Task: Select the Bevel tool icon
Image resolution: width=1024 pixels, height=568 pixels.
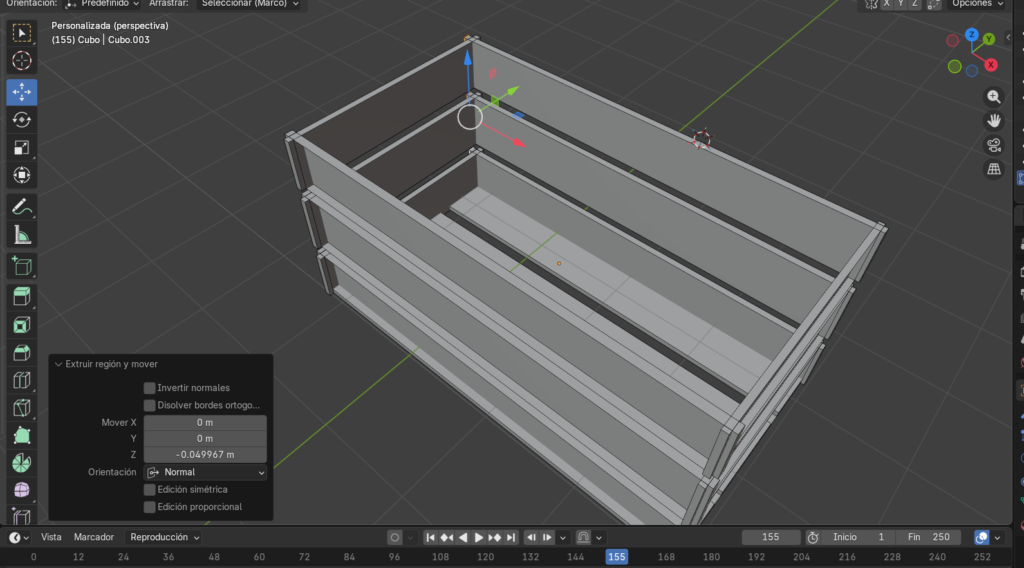Action: point(21,353)
